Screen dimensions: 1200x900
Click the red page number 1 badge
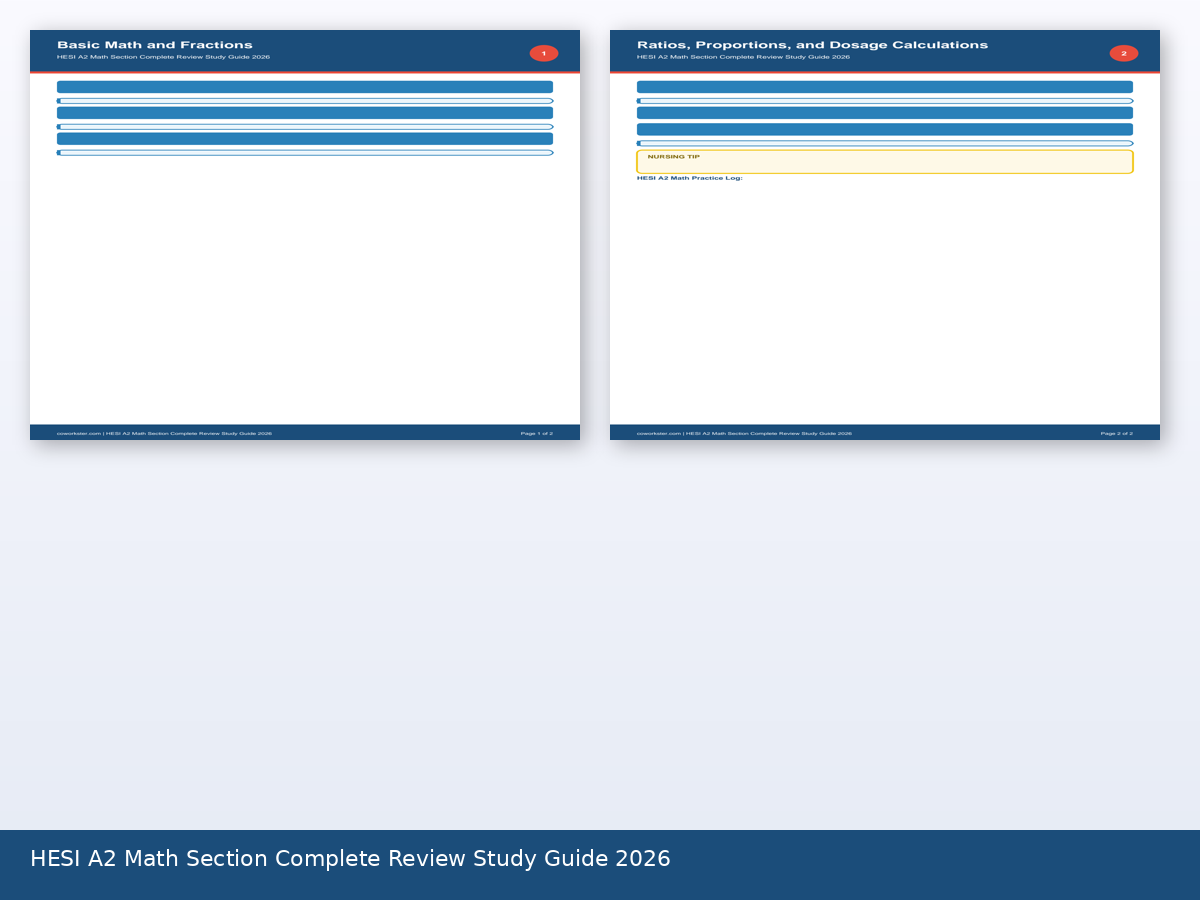tap(544, 53)
